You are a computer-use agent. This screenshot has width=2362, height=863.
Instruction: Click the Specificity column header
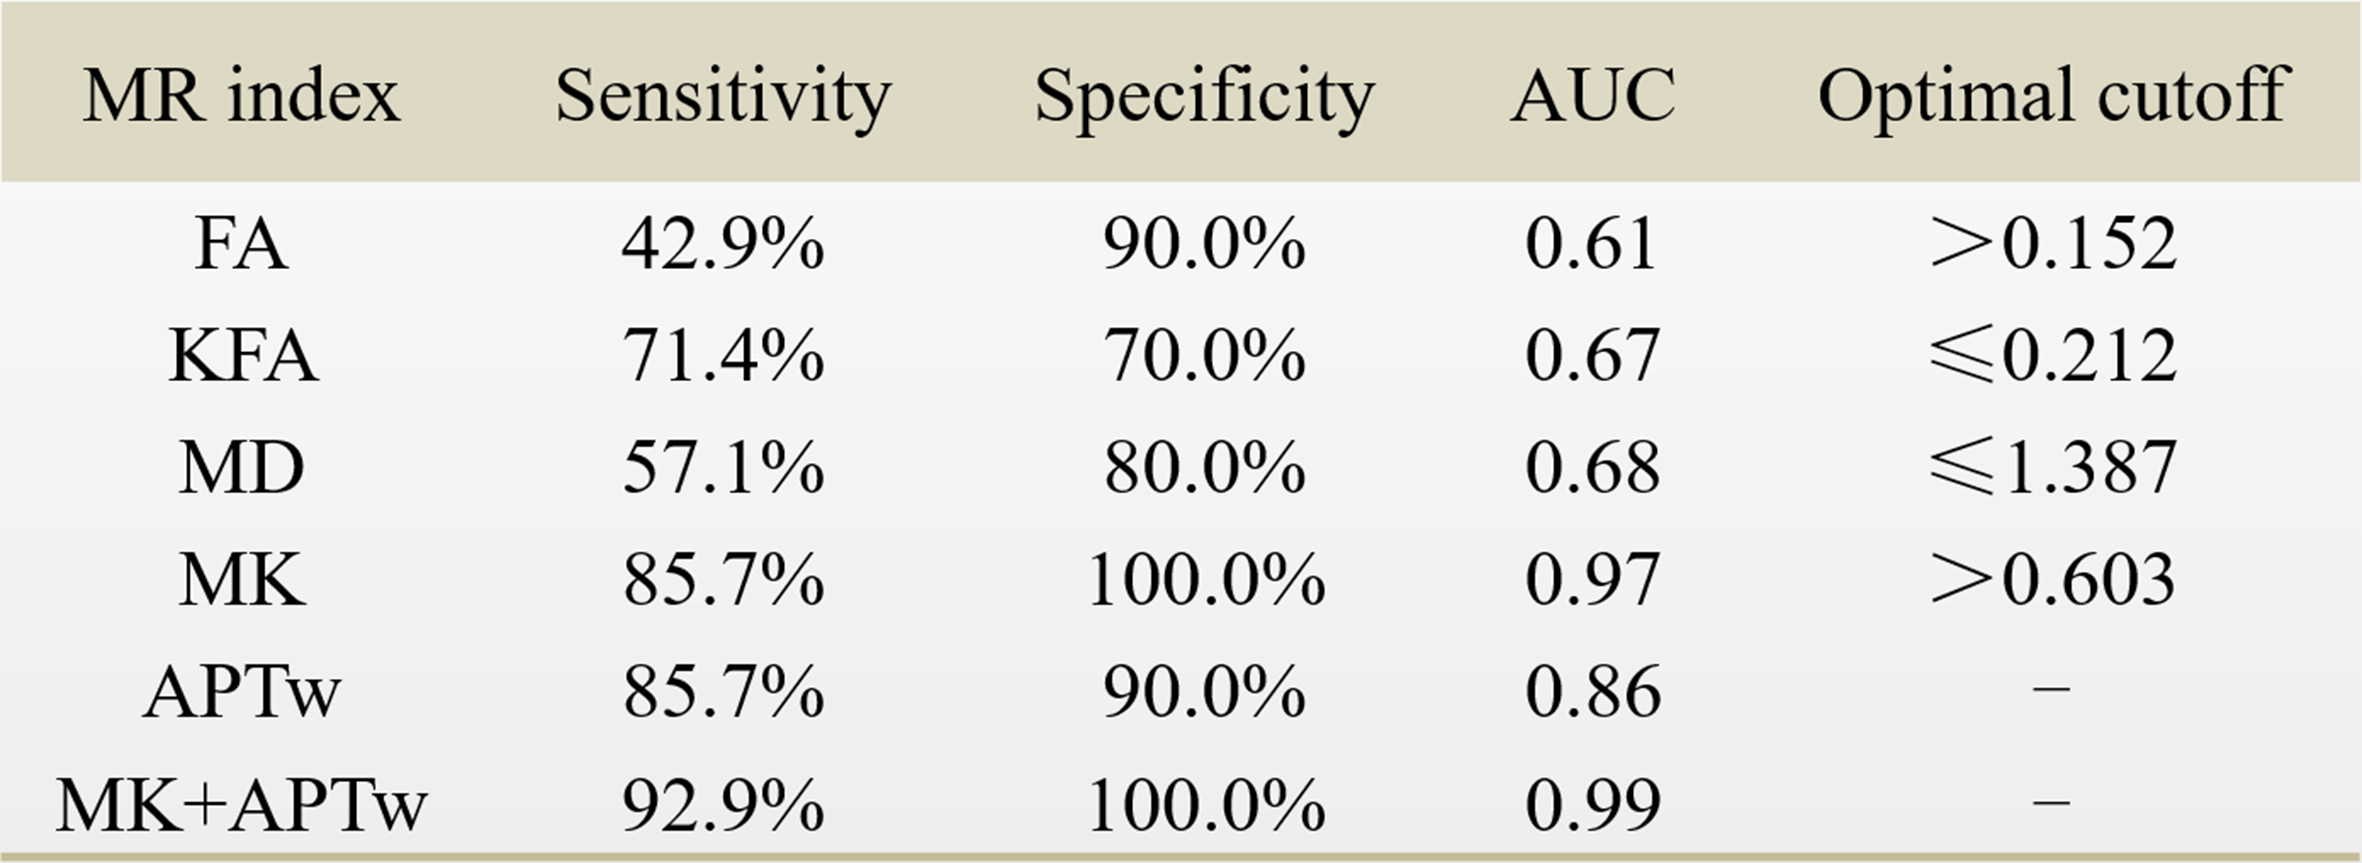tap(1204, 97)
